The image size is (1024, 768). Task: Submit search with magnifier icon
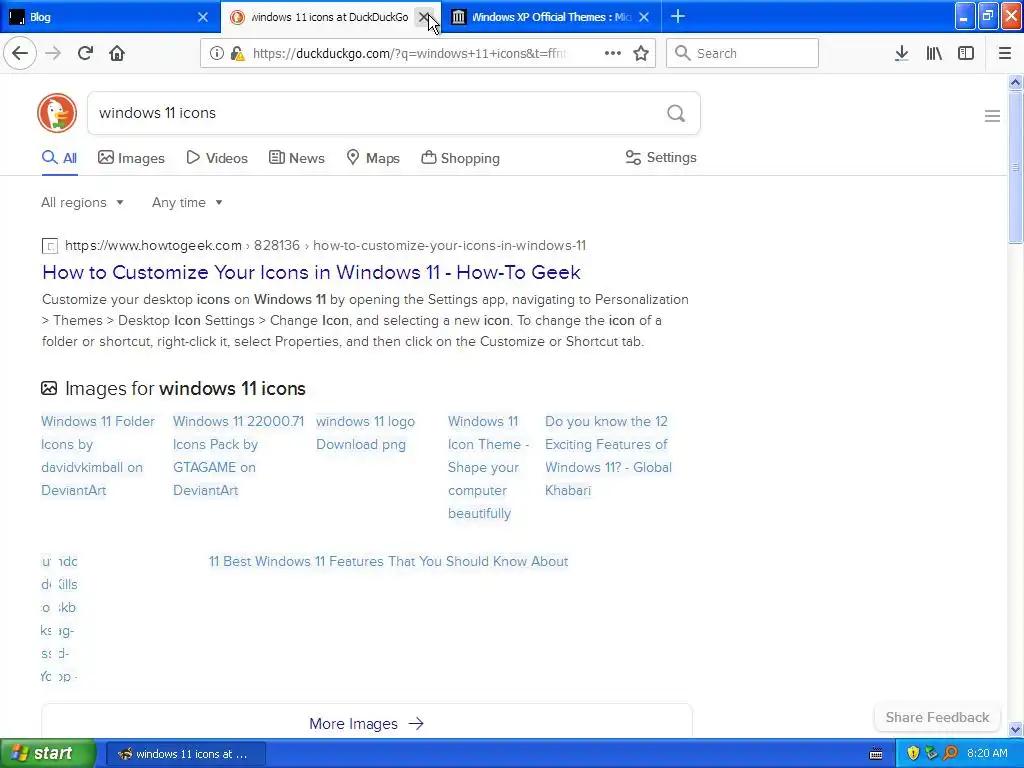(x=676, y=114)
